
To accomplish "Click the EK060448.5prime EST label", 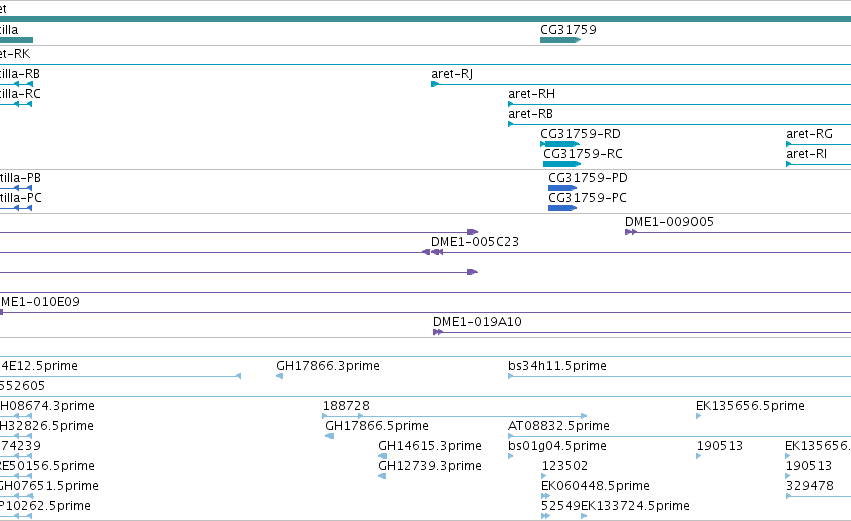I will [x=595, y=486].
